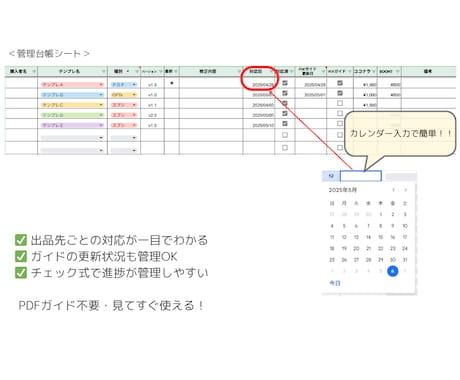This screenshot has height=380, width=460.
Task: Click the outlined date input cell above calendar
Action: click(x=361, y=176)
